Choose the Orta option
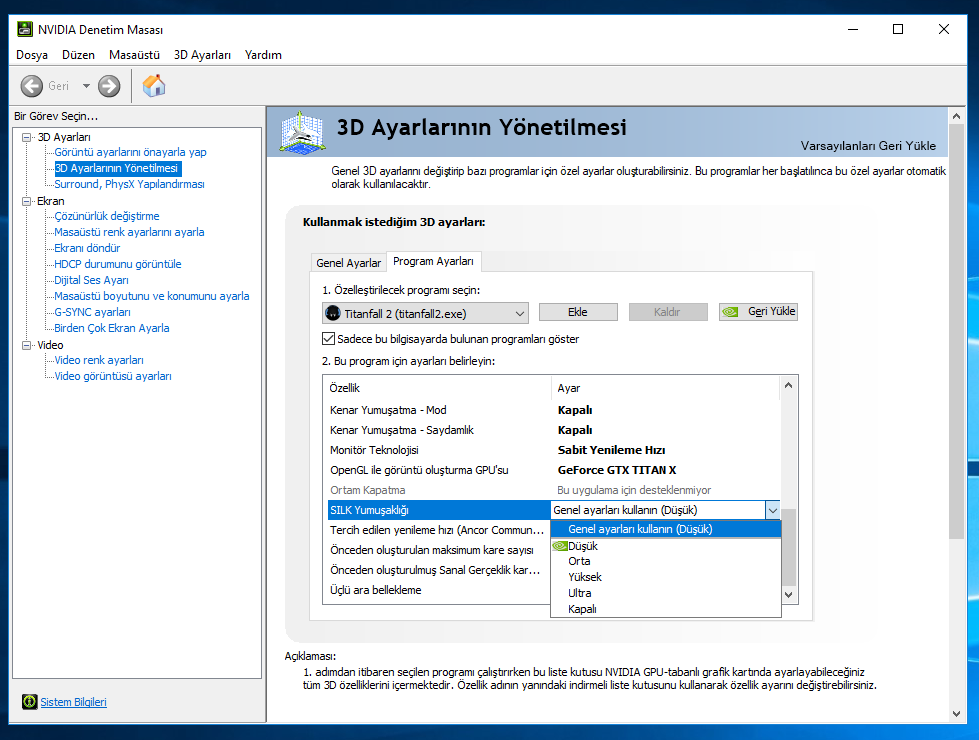This screenshot has height=740, width=979. tap(666, 561)
